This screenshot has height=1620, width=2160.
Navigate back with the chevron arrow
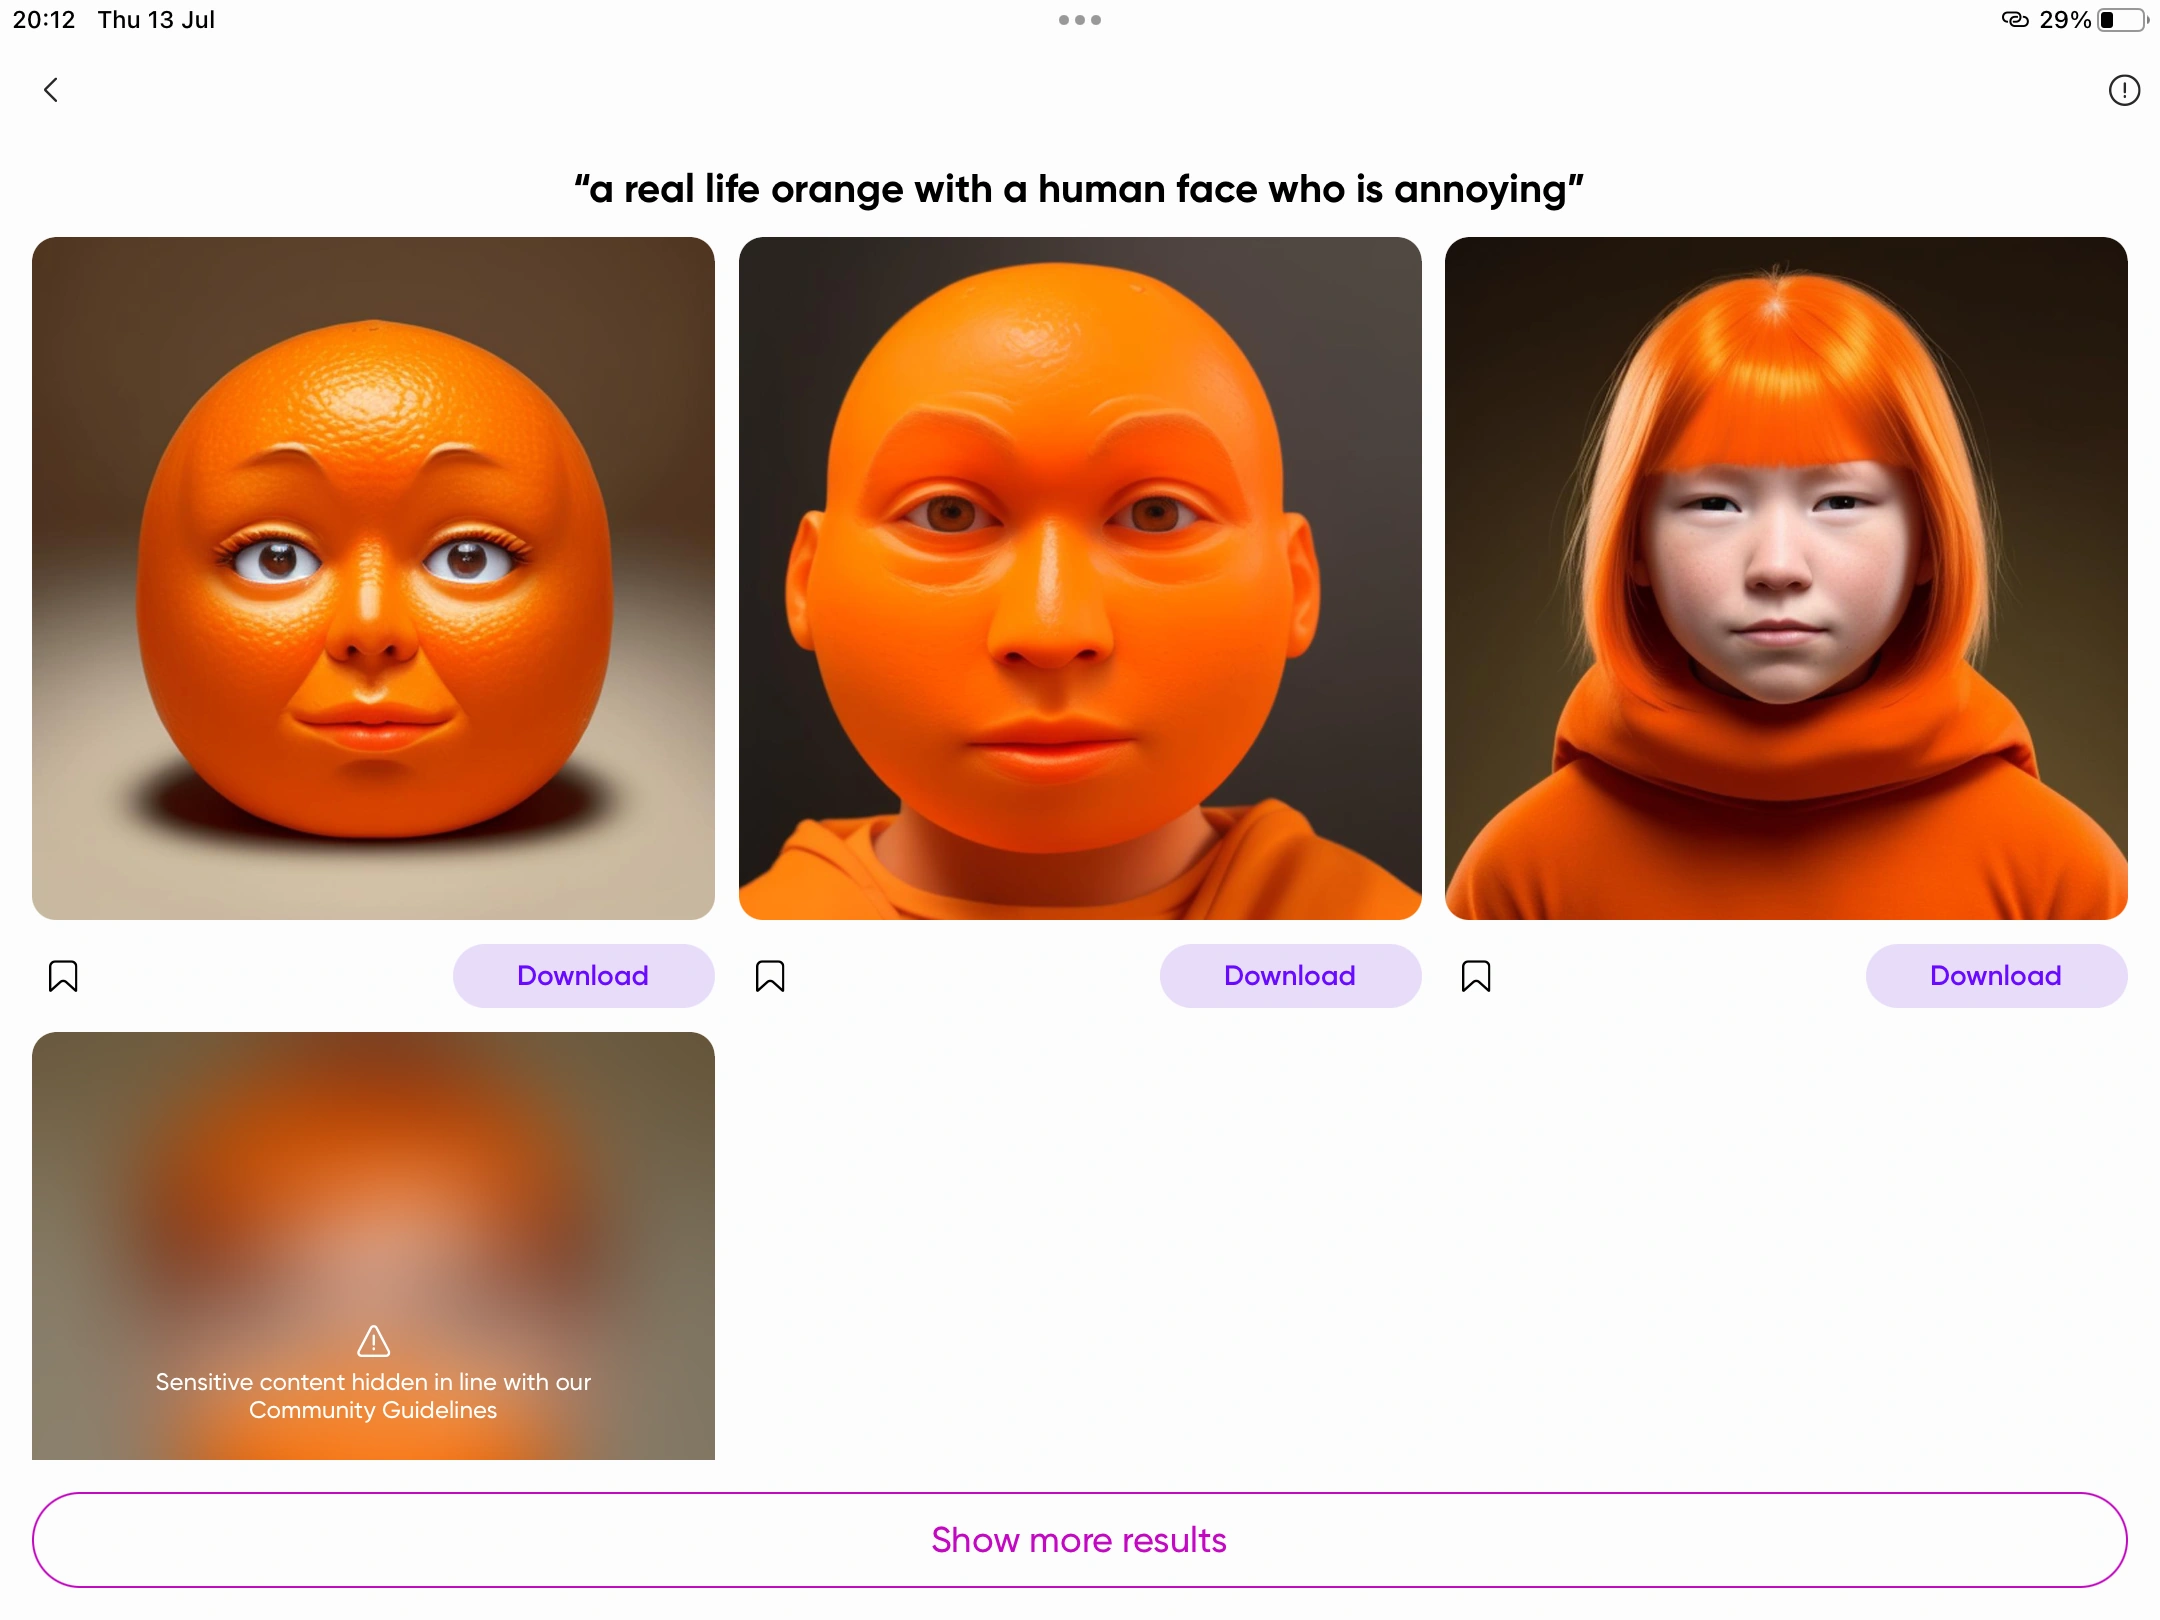click(51, 90)
